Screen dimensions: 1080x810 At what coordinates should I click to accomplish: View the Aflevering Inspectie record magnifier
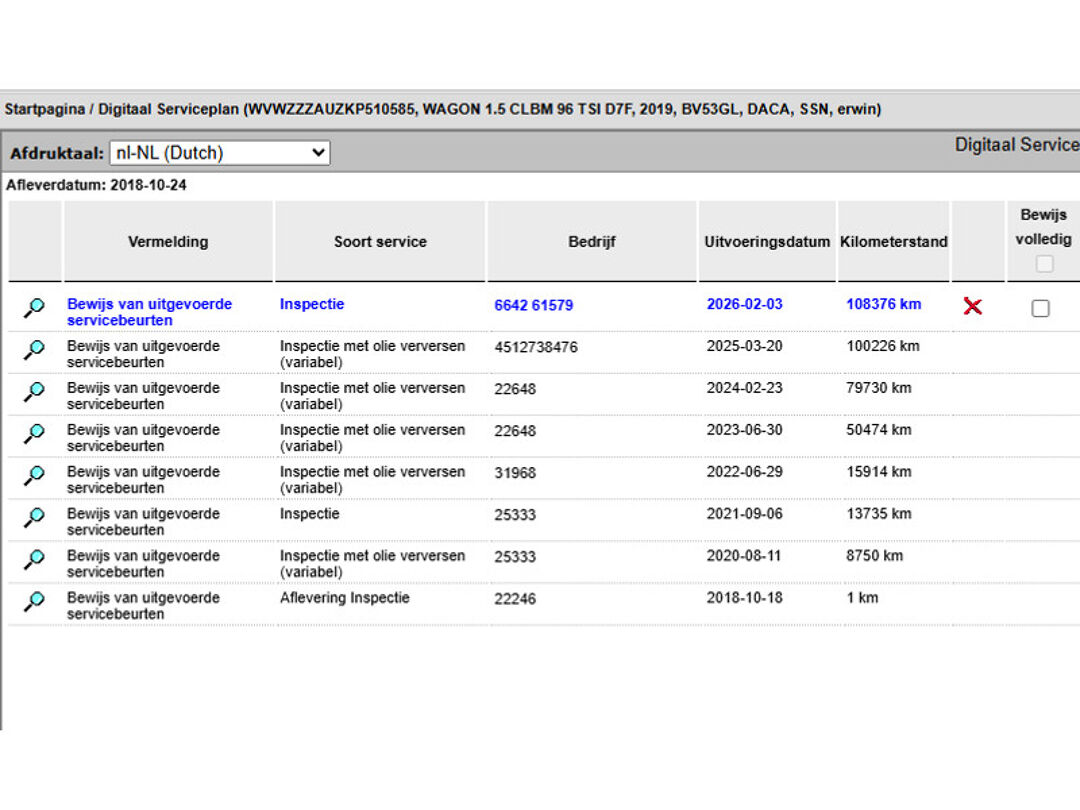[34, 602]
